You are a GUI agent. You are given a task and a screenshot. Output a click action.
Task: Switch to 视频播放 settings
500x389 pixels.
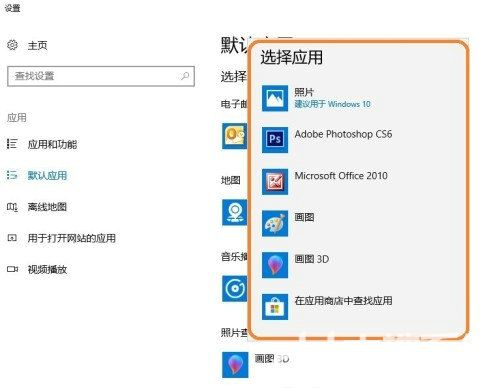tap(47, 269)
